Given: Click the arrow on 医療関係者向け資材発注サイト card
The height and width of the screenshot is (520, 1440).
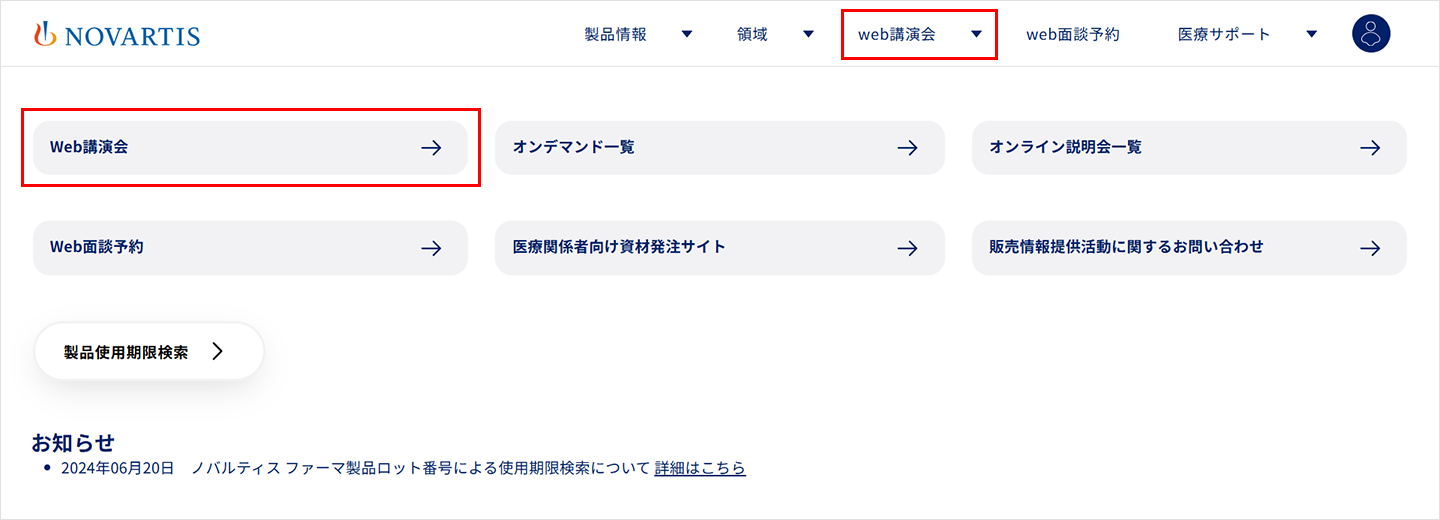Looking at the screenshot, I should (907, 248).
